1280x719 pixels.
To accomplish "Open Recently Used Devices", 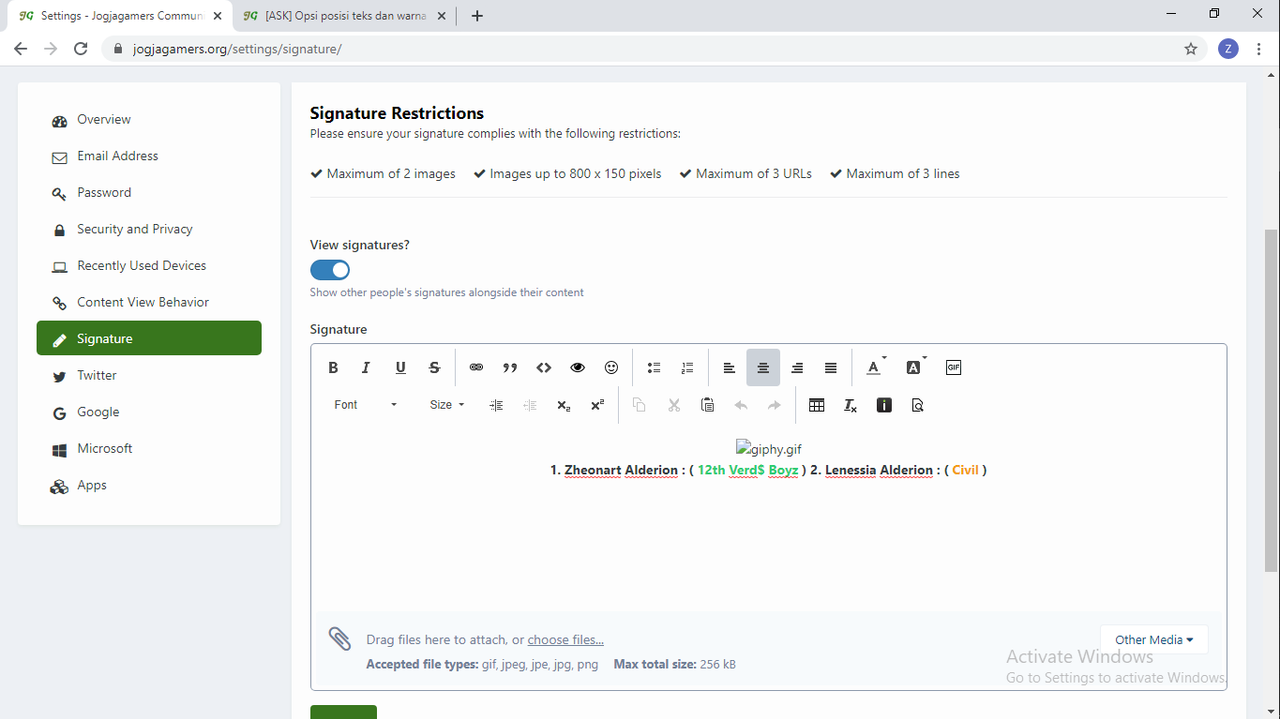I will 149,266.
